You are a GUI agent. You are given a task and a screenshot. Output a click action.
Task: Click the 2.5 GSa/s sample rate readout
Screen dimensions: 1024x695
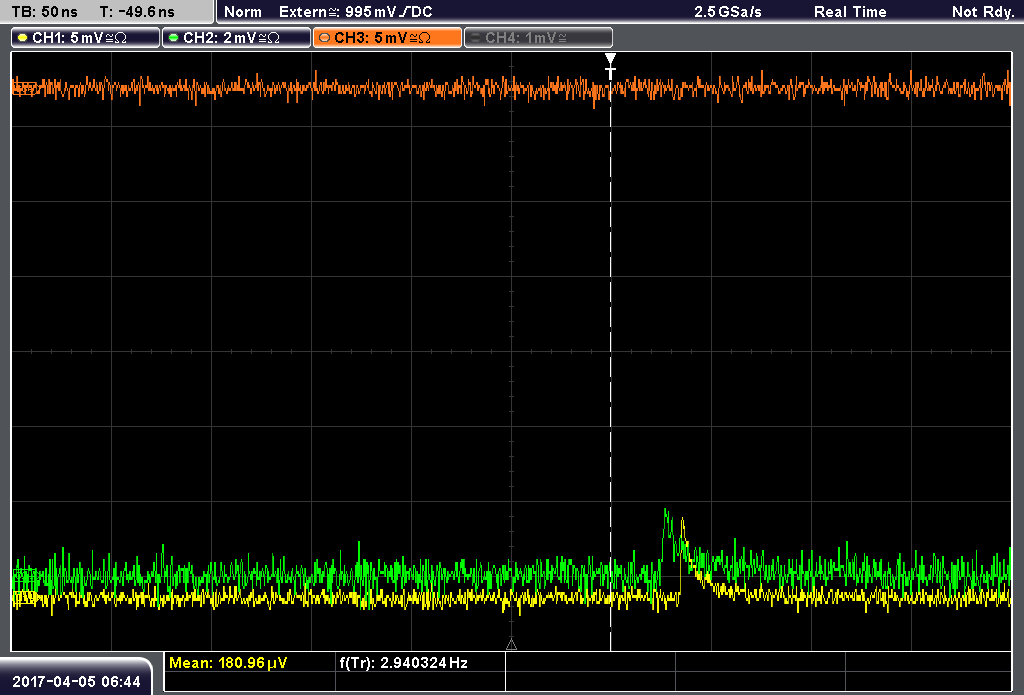click(728, 12)
